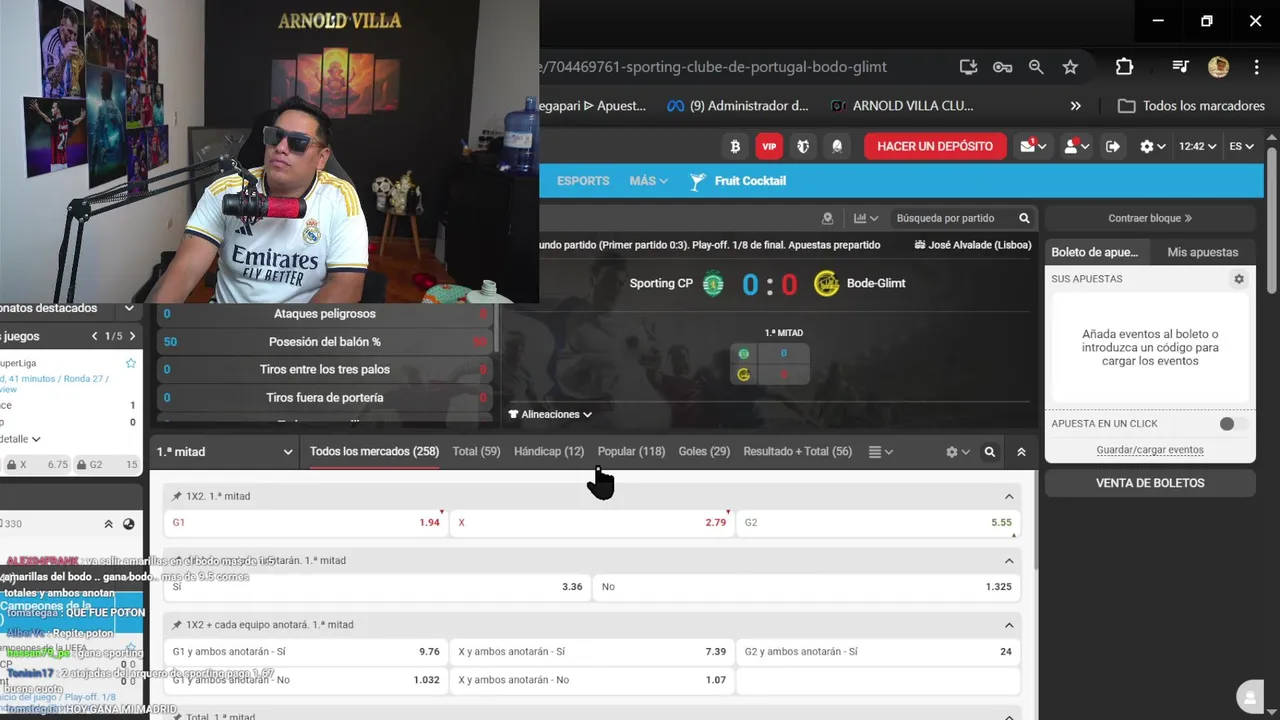
Task: Select the Todos los mercados (258) tab
Action: tap(374, 452)
